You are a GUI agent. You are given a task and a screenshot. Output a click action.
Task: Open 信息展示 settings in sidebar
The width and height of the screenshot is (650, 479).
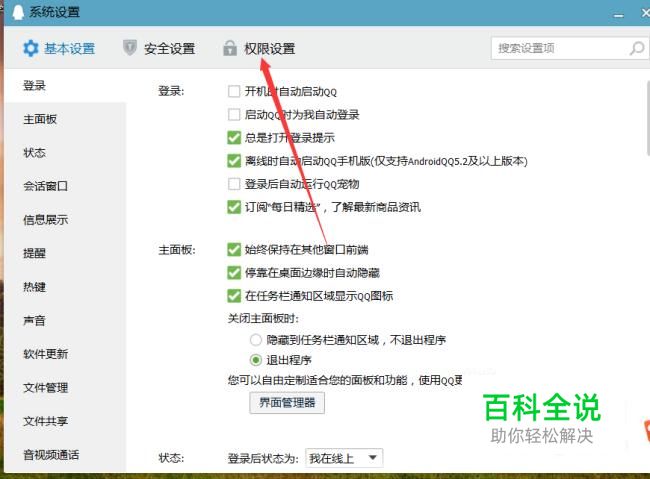click(x=46, y=220)
